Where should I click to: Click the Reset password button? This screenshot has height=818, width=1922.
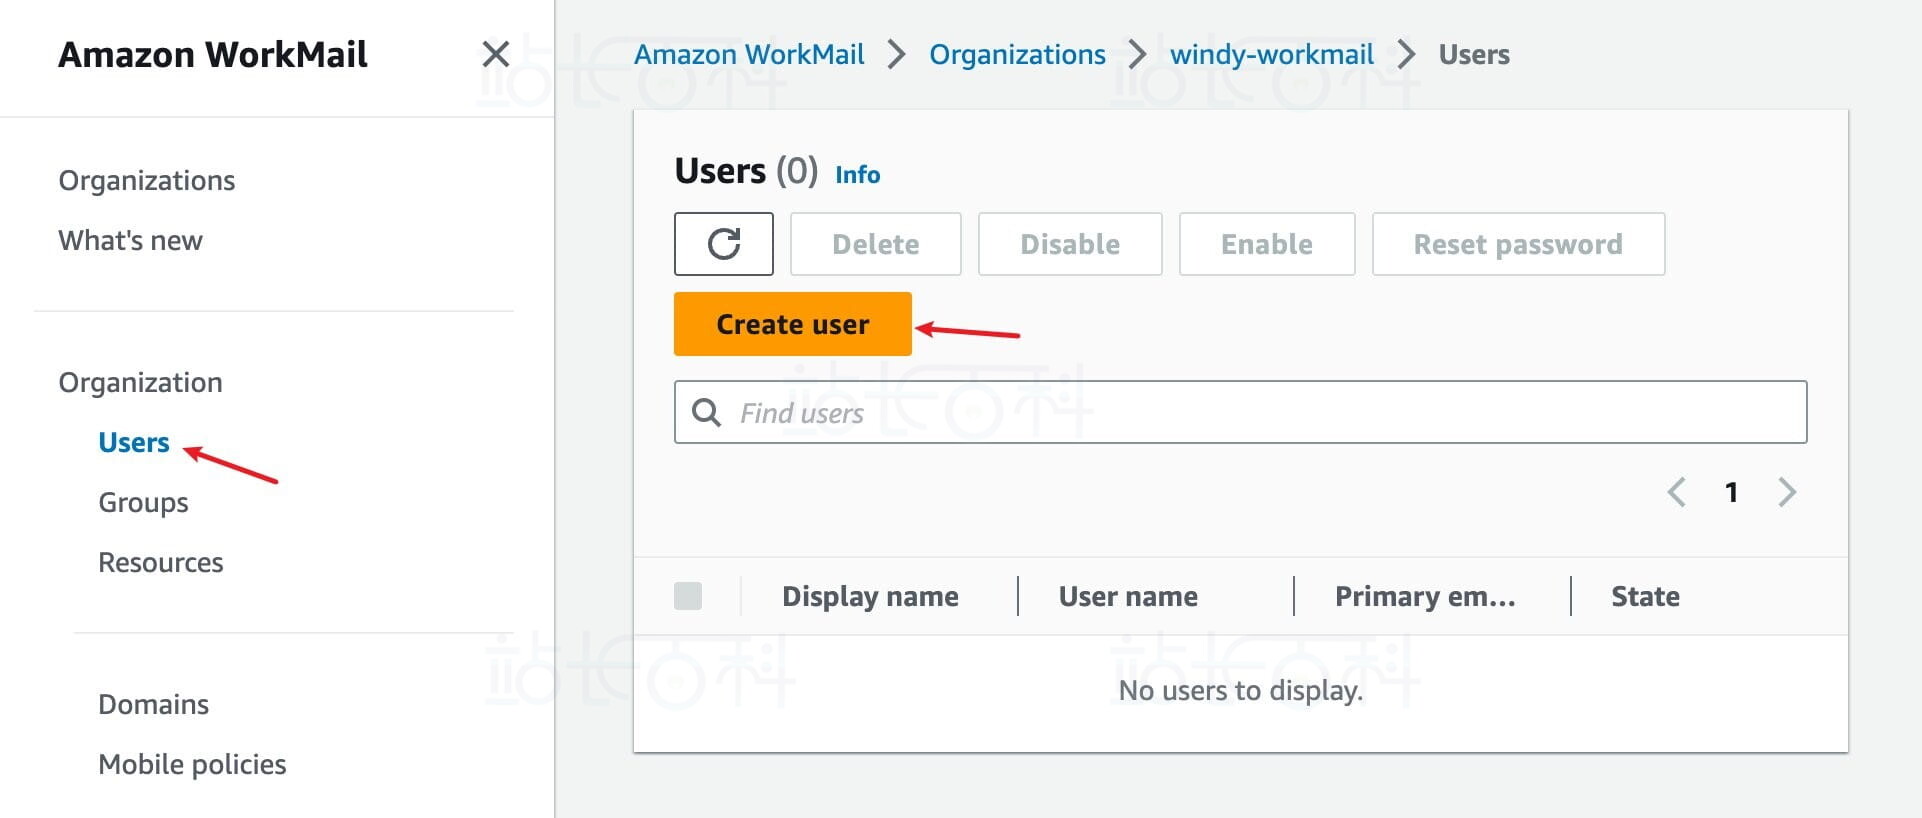click(1517, 244)
